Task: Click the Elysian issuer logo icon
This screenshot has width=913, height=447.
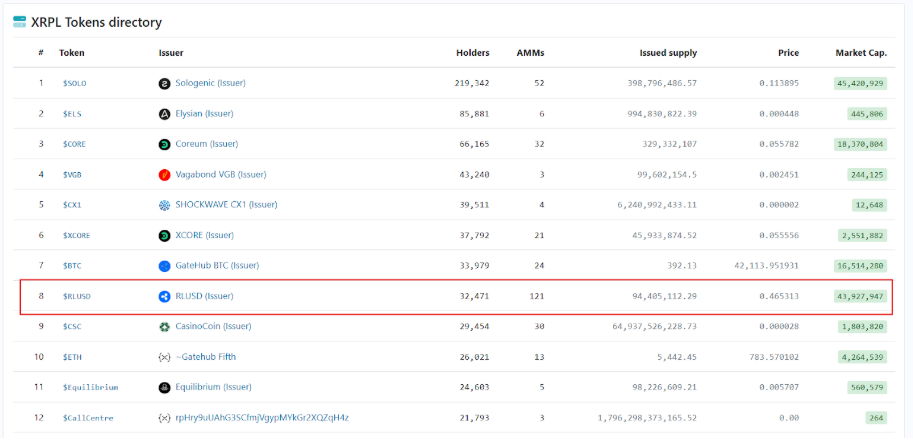Action: tap(164, 114)
